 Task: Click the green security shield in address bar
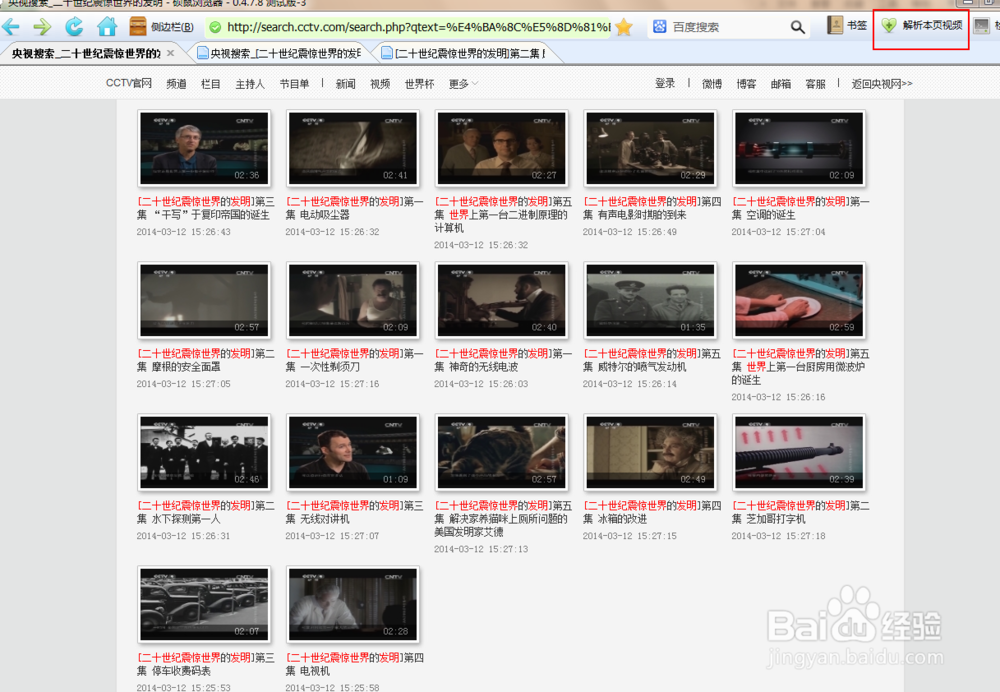click(x=216, y=27)
